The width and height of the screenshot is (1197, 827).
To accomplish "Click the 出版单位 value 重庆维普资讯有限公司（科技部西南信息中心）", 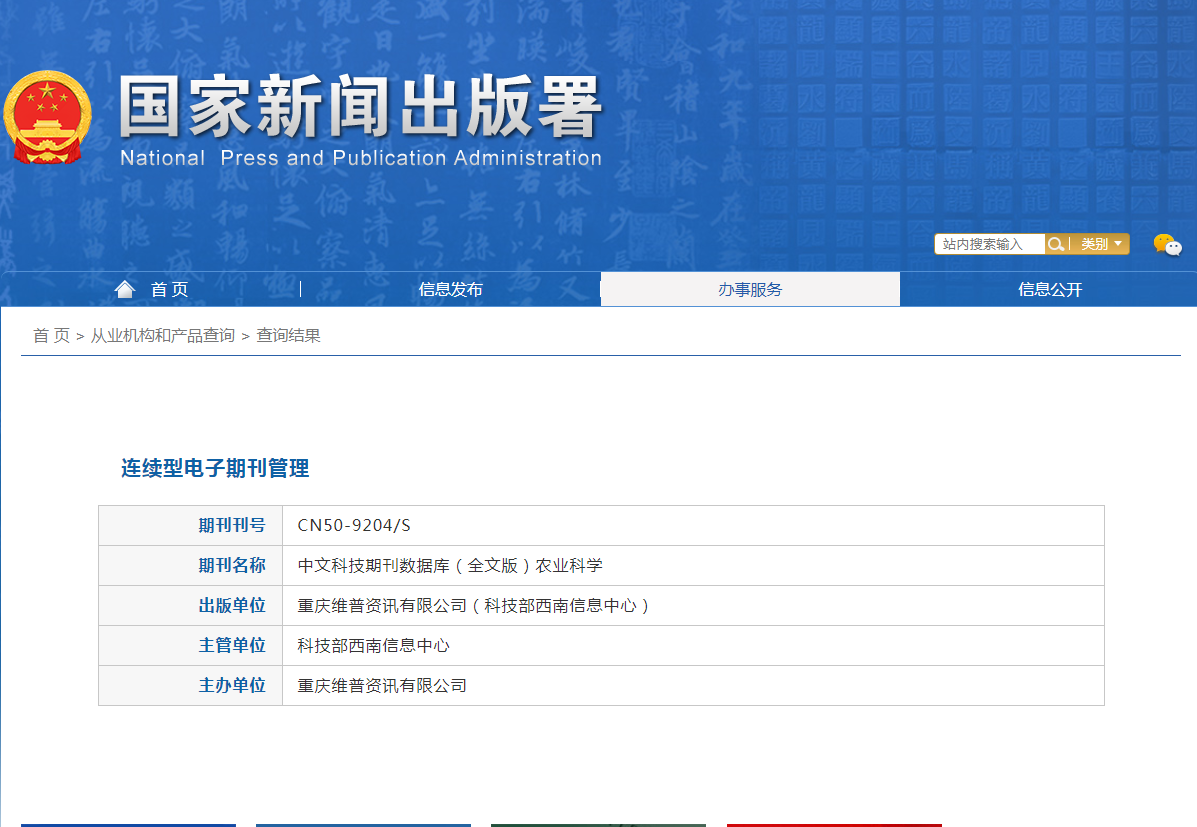I will point(474,606).
